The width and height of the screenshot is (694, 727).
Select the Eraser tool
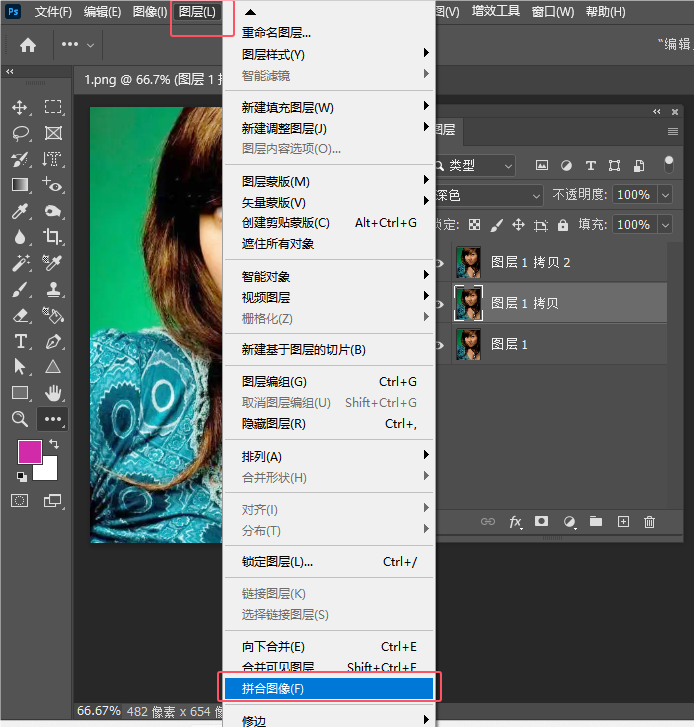(20, 316)
